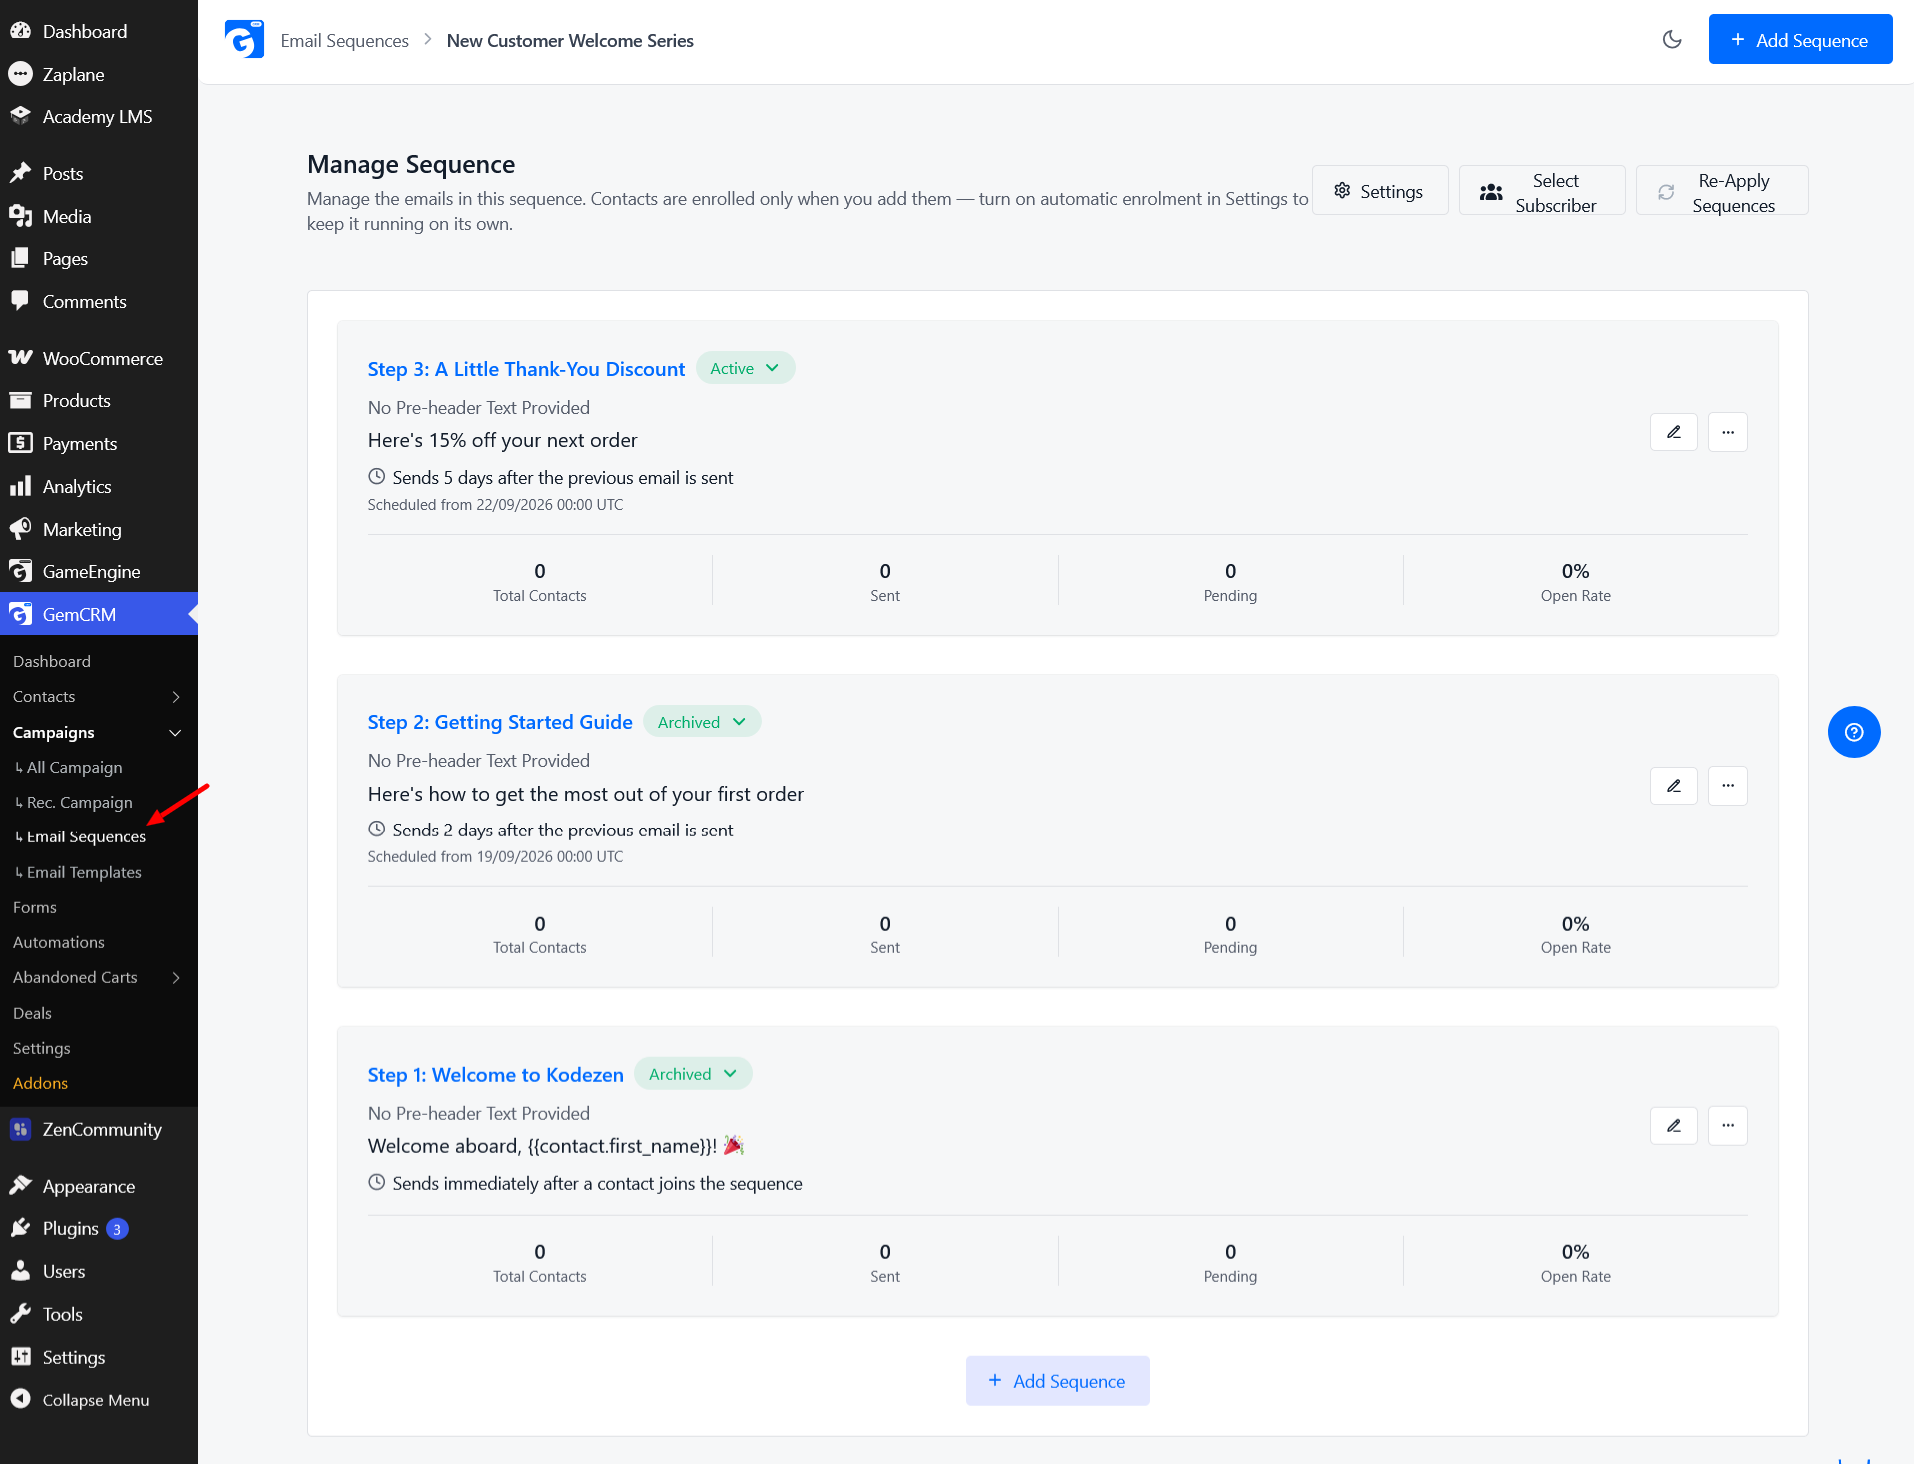
Task: Open Deals in GemCRM menu
Action: 32,1013
